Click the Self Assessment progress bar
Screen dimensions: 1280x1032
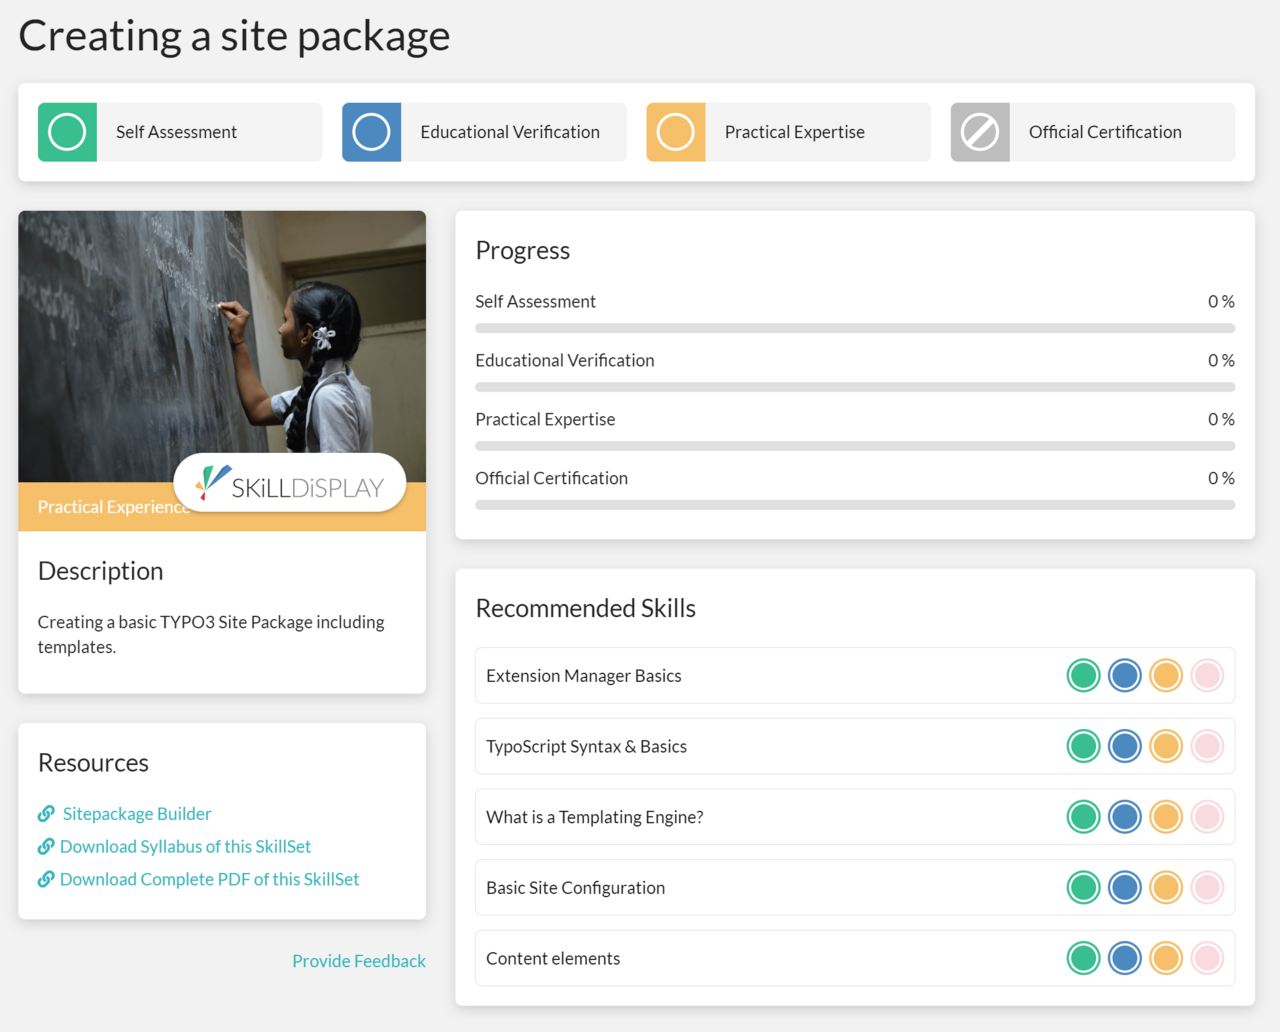pos(854,328)
